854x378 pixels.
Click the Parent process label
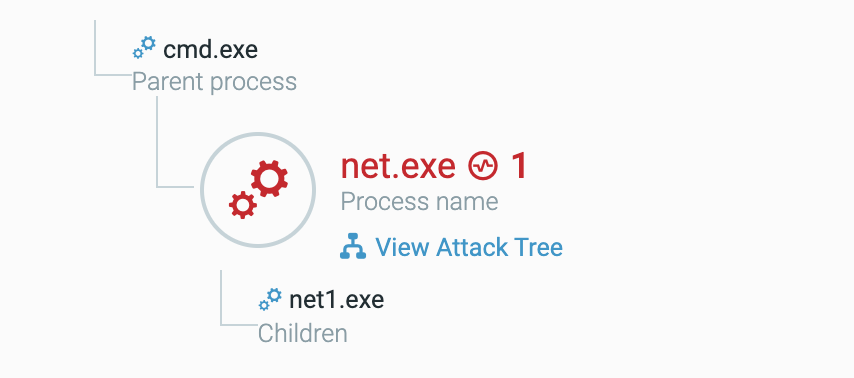(215, 82)
